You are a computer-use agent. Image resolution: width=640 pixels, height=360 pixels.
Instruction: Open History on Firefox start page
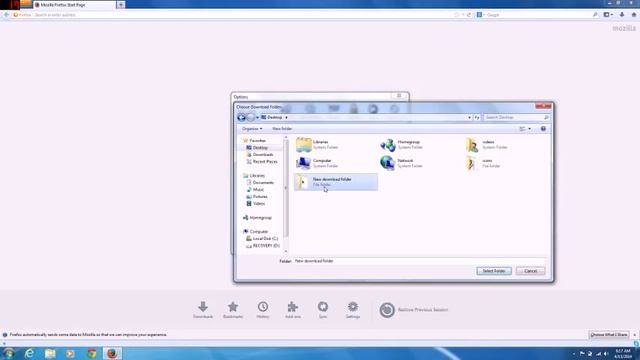coord(263,310)
